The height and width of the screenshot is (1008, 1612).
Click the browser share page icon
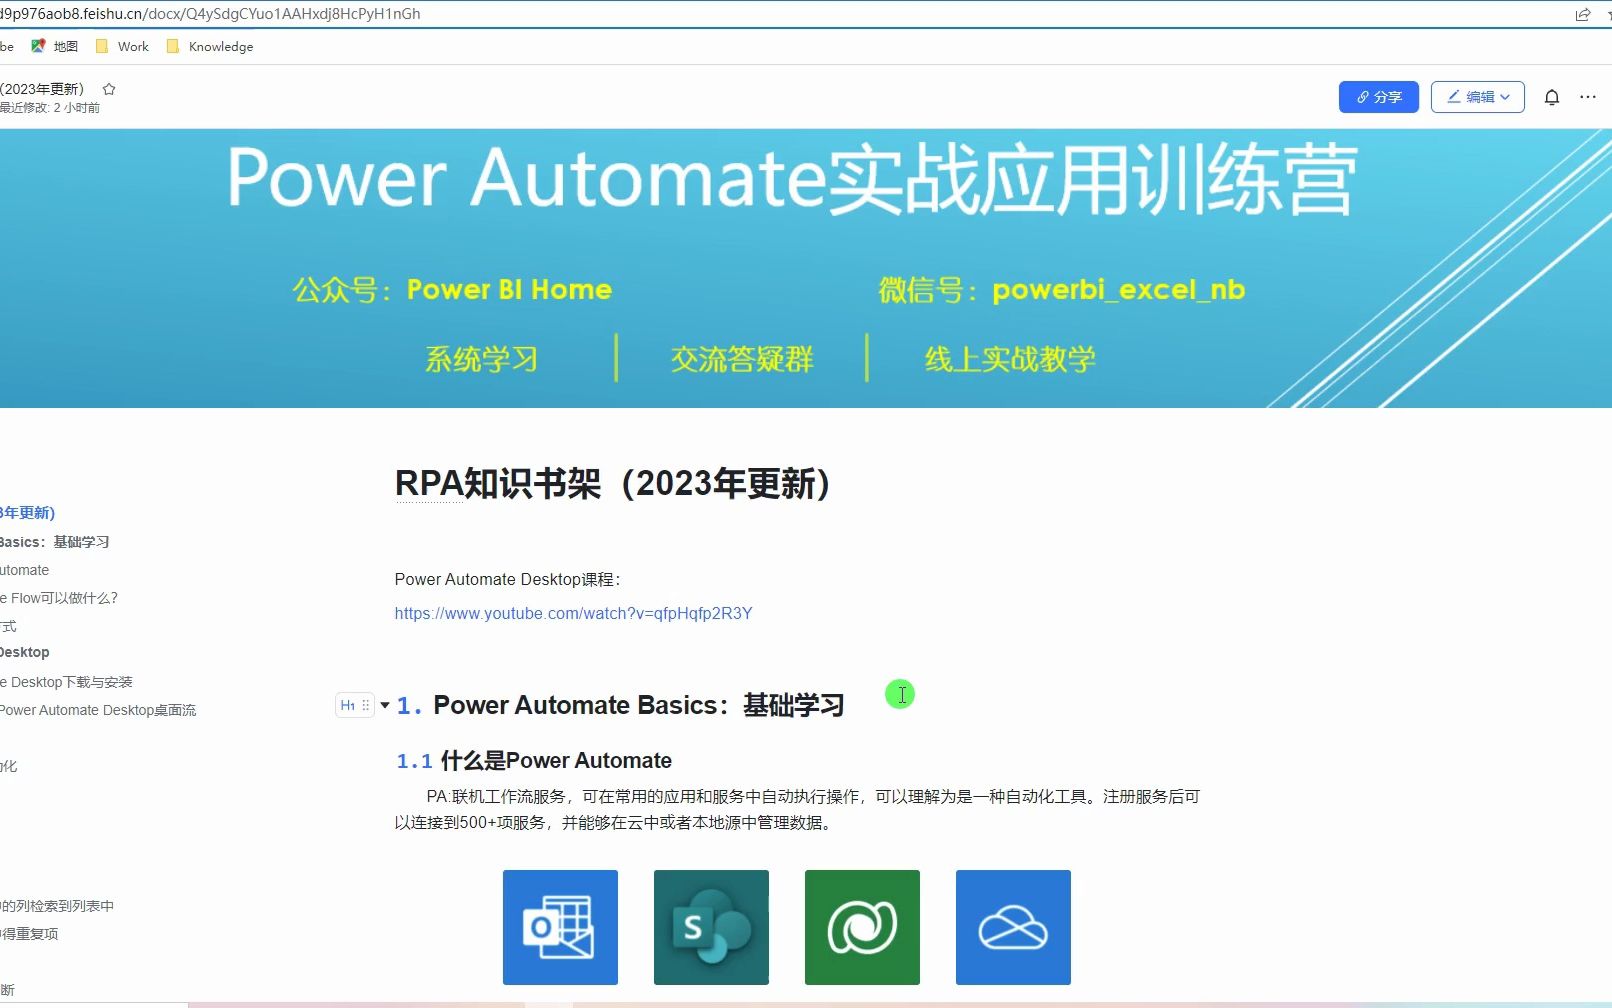(1583, 14)
